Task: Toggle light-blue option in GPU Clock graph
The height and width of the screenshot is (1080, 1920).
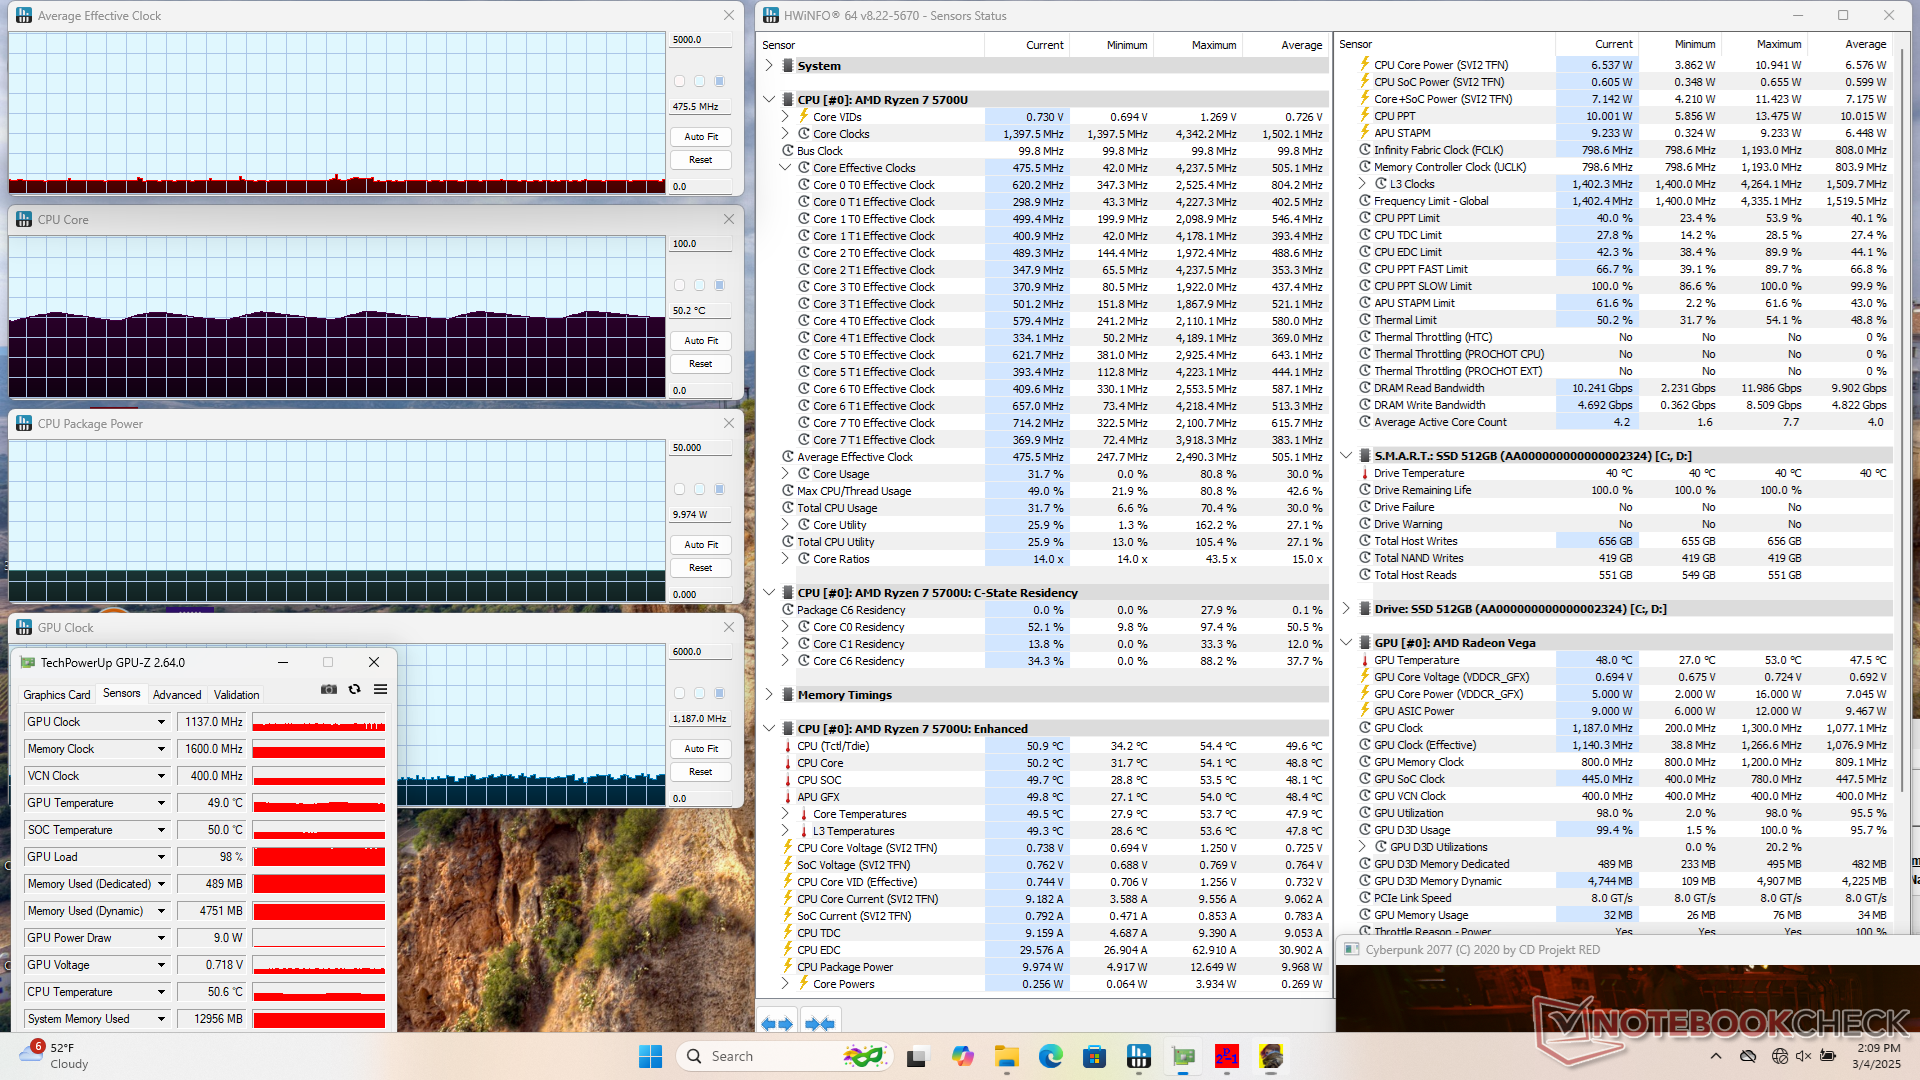Action: pos(699,693)
